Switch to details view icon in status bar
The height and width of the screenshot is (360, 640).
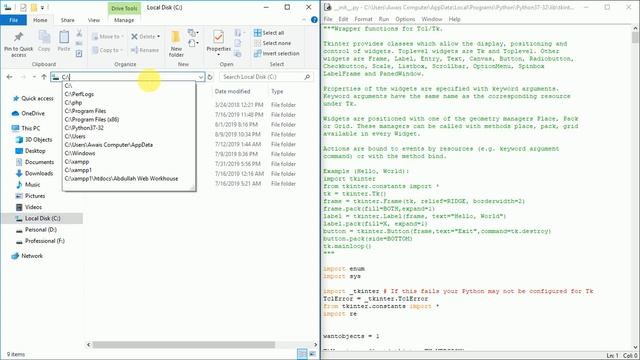302,354
